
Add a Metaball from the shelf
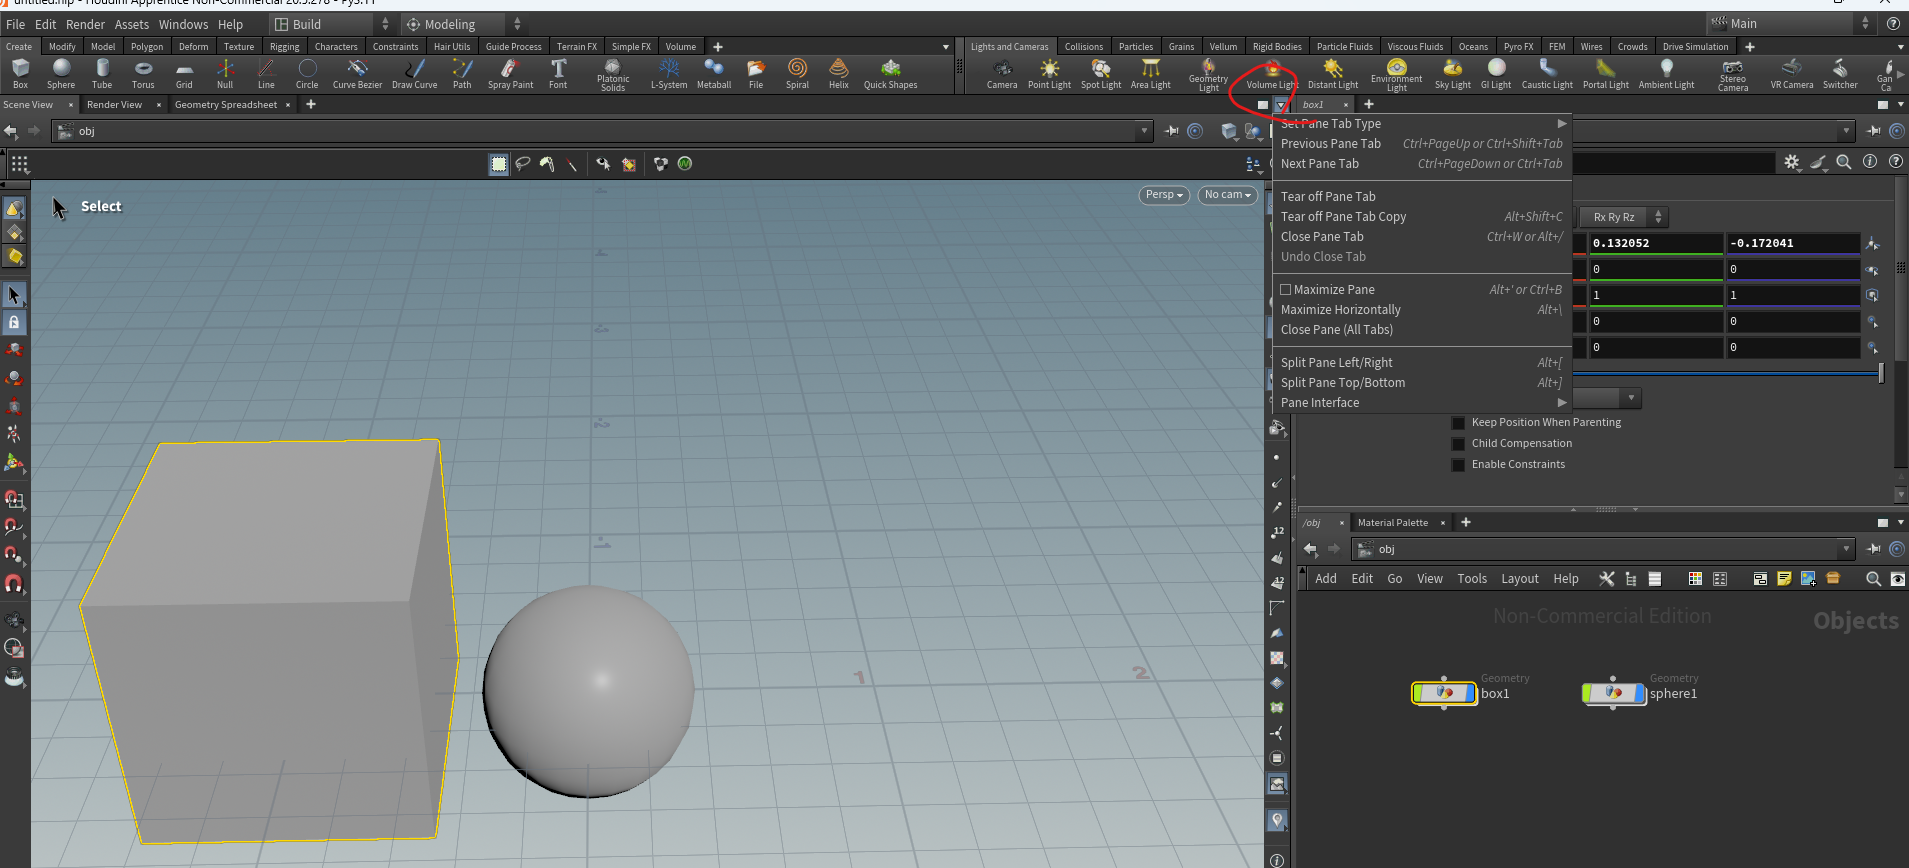[x=714, y=73]
